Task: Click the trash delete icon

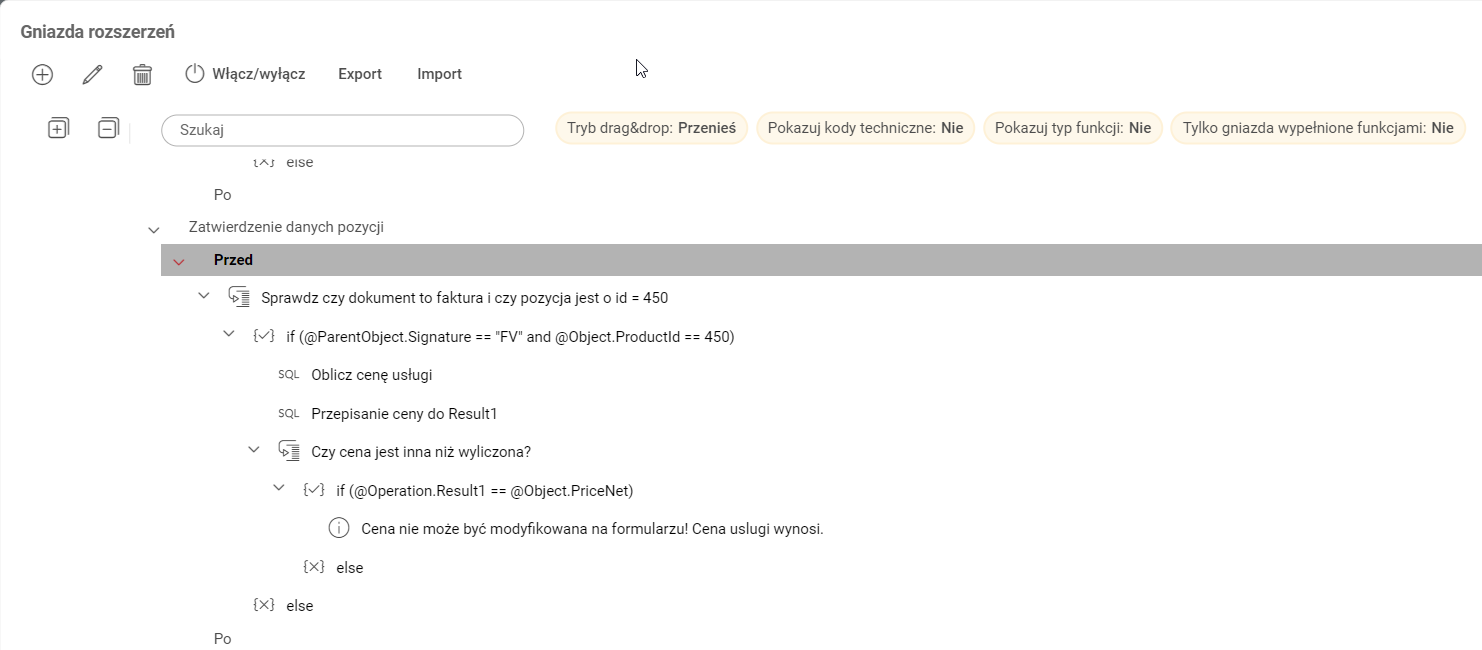Action: point(142,74)
